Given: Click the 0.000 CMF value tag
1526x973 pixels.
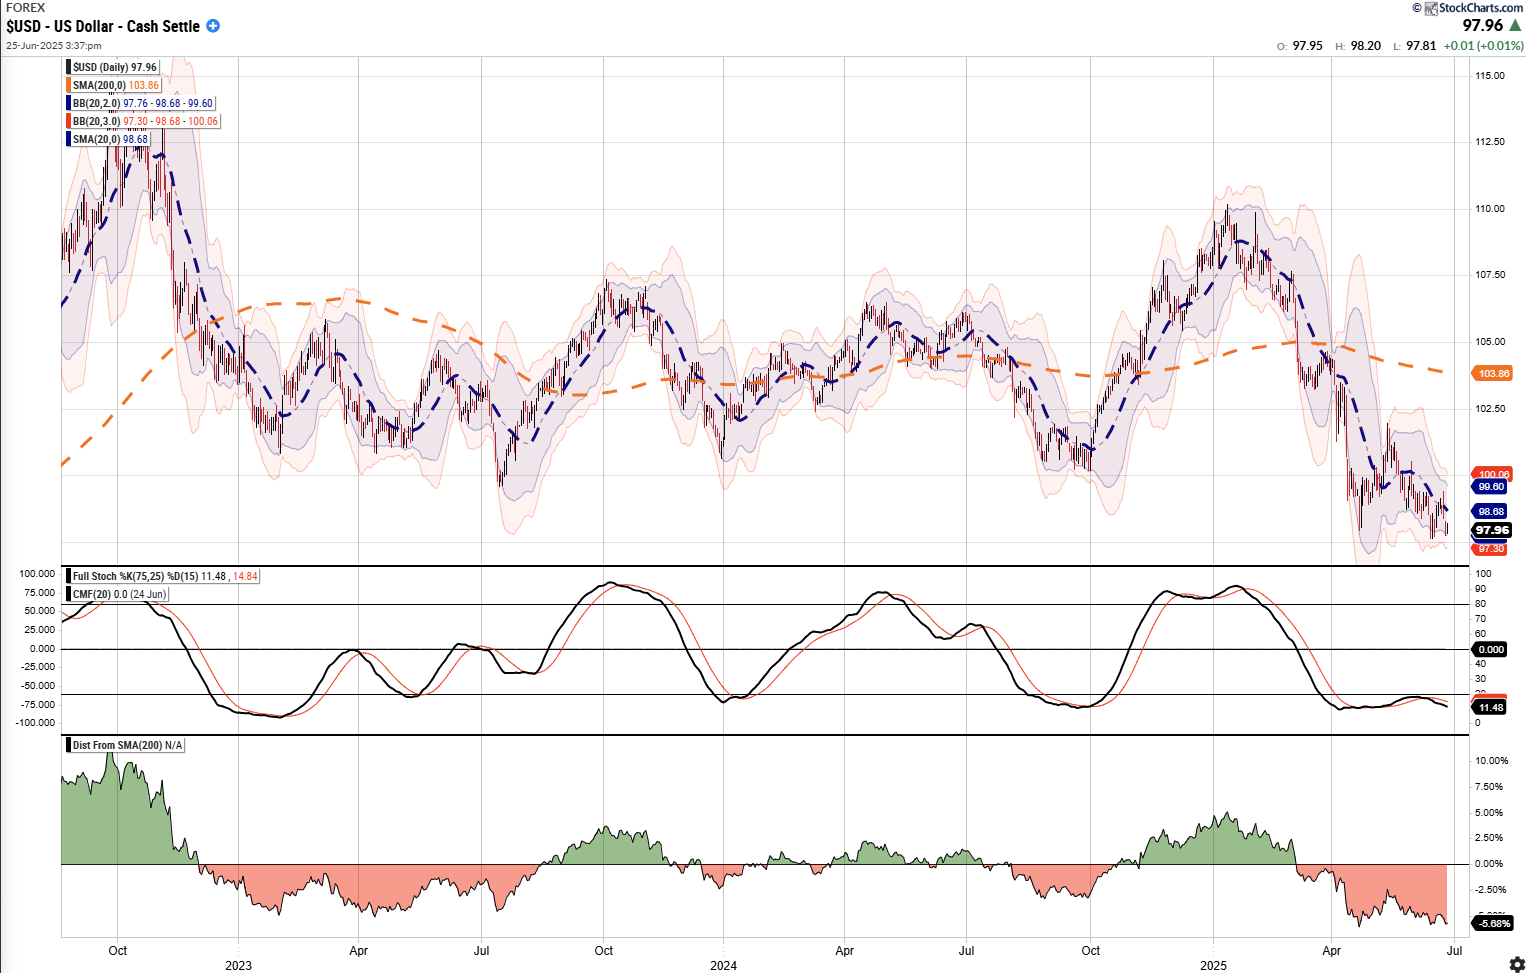Looking at the screenshot, I should [1490, 649].
